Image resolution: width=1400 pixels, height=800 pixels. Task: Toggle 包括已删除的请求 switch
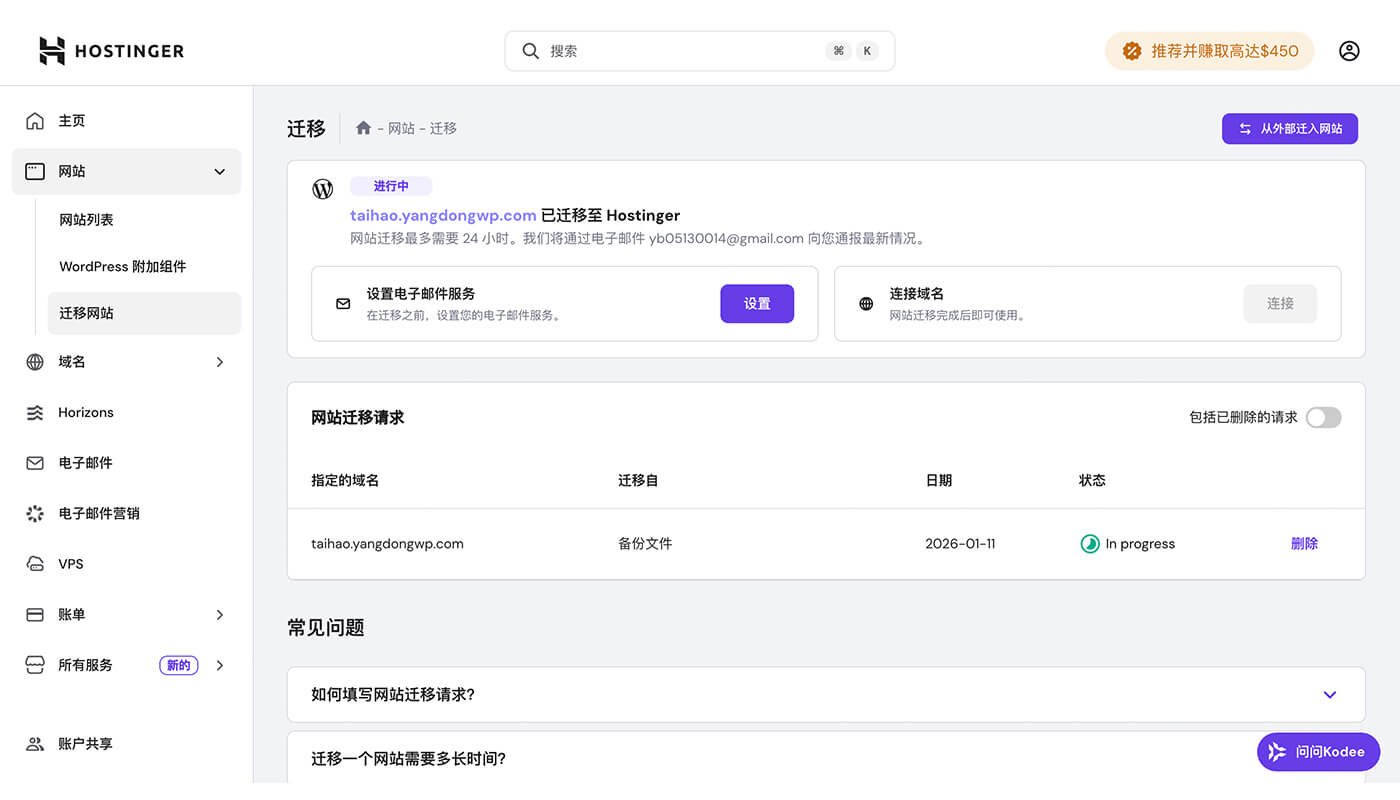coord(1323,417)
